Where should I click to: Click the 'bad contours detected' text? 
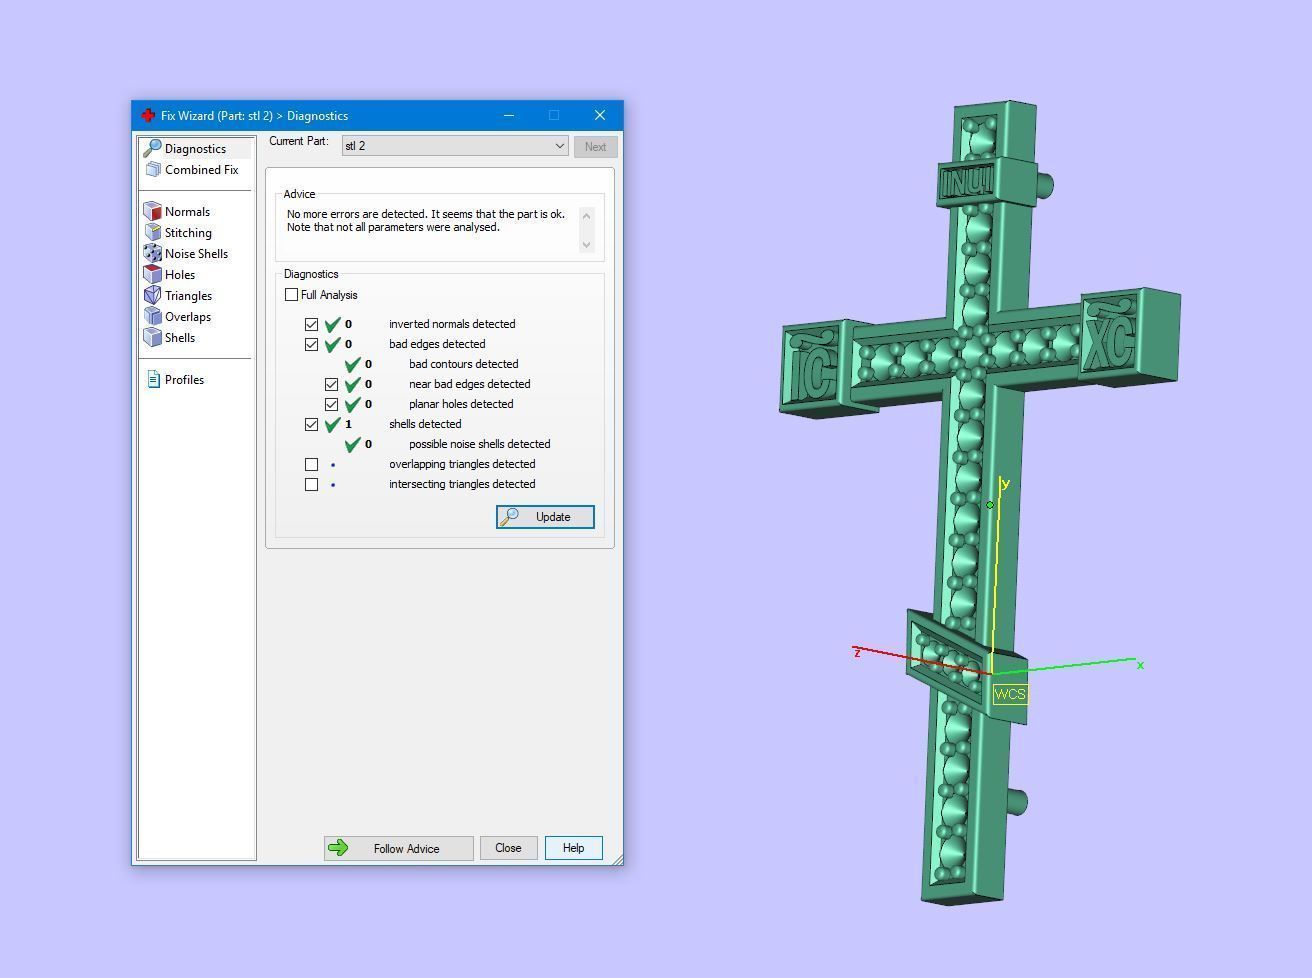[x=463, y=364]
